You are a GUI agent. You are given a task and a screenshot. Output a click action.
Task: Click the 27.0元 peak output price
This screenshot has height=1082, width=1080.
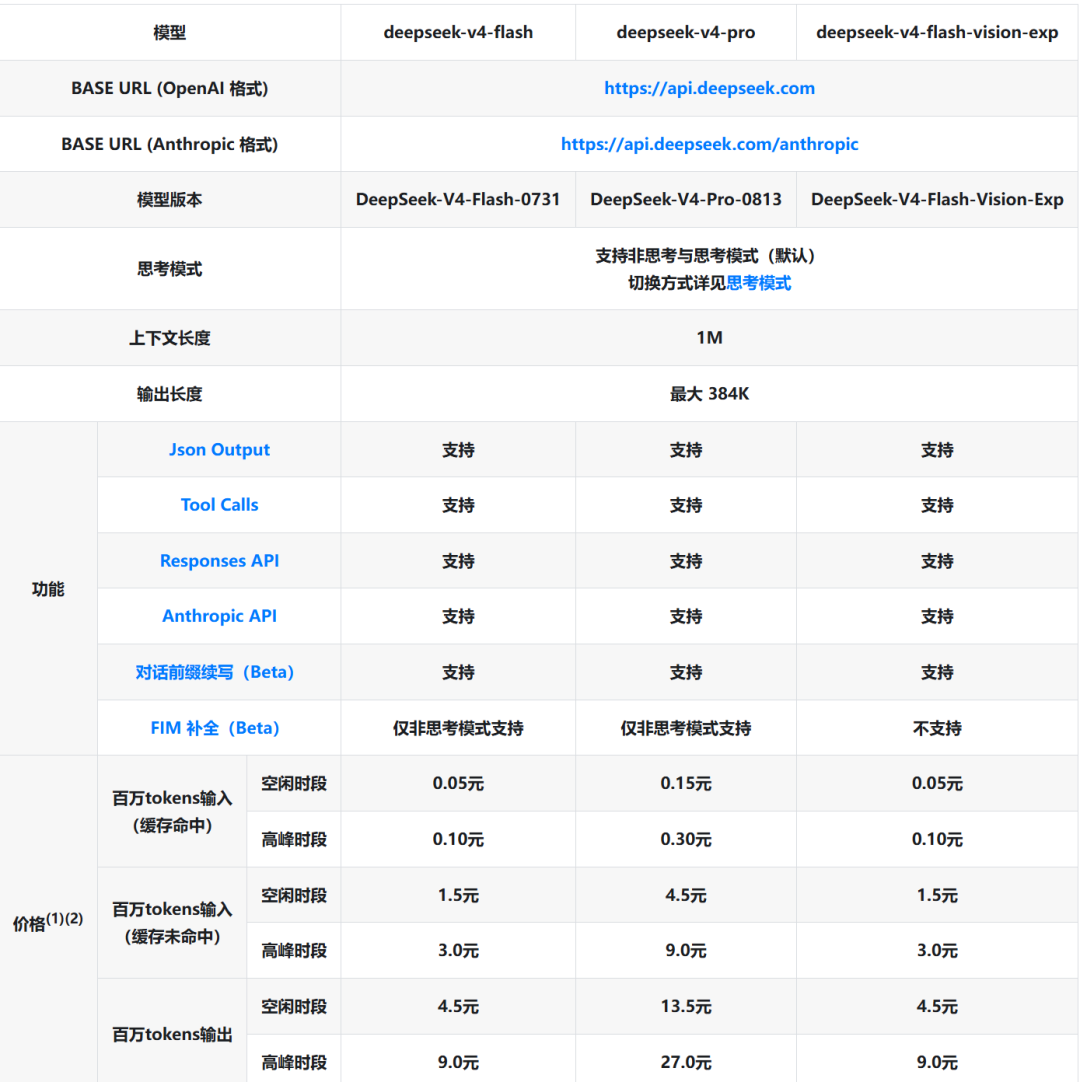[x=686, y=1062]
